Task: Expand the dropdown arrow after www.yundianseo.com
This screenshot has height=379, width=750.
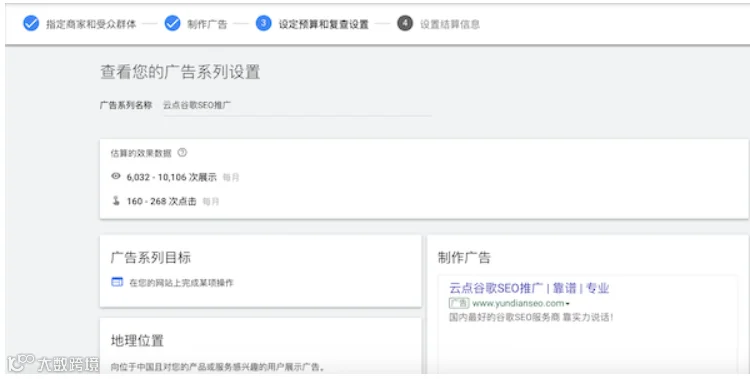Action: 568,304
